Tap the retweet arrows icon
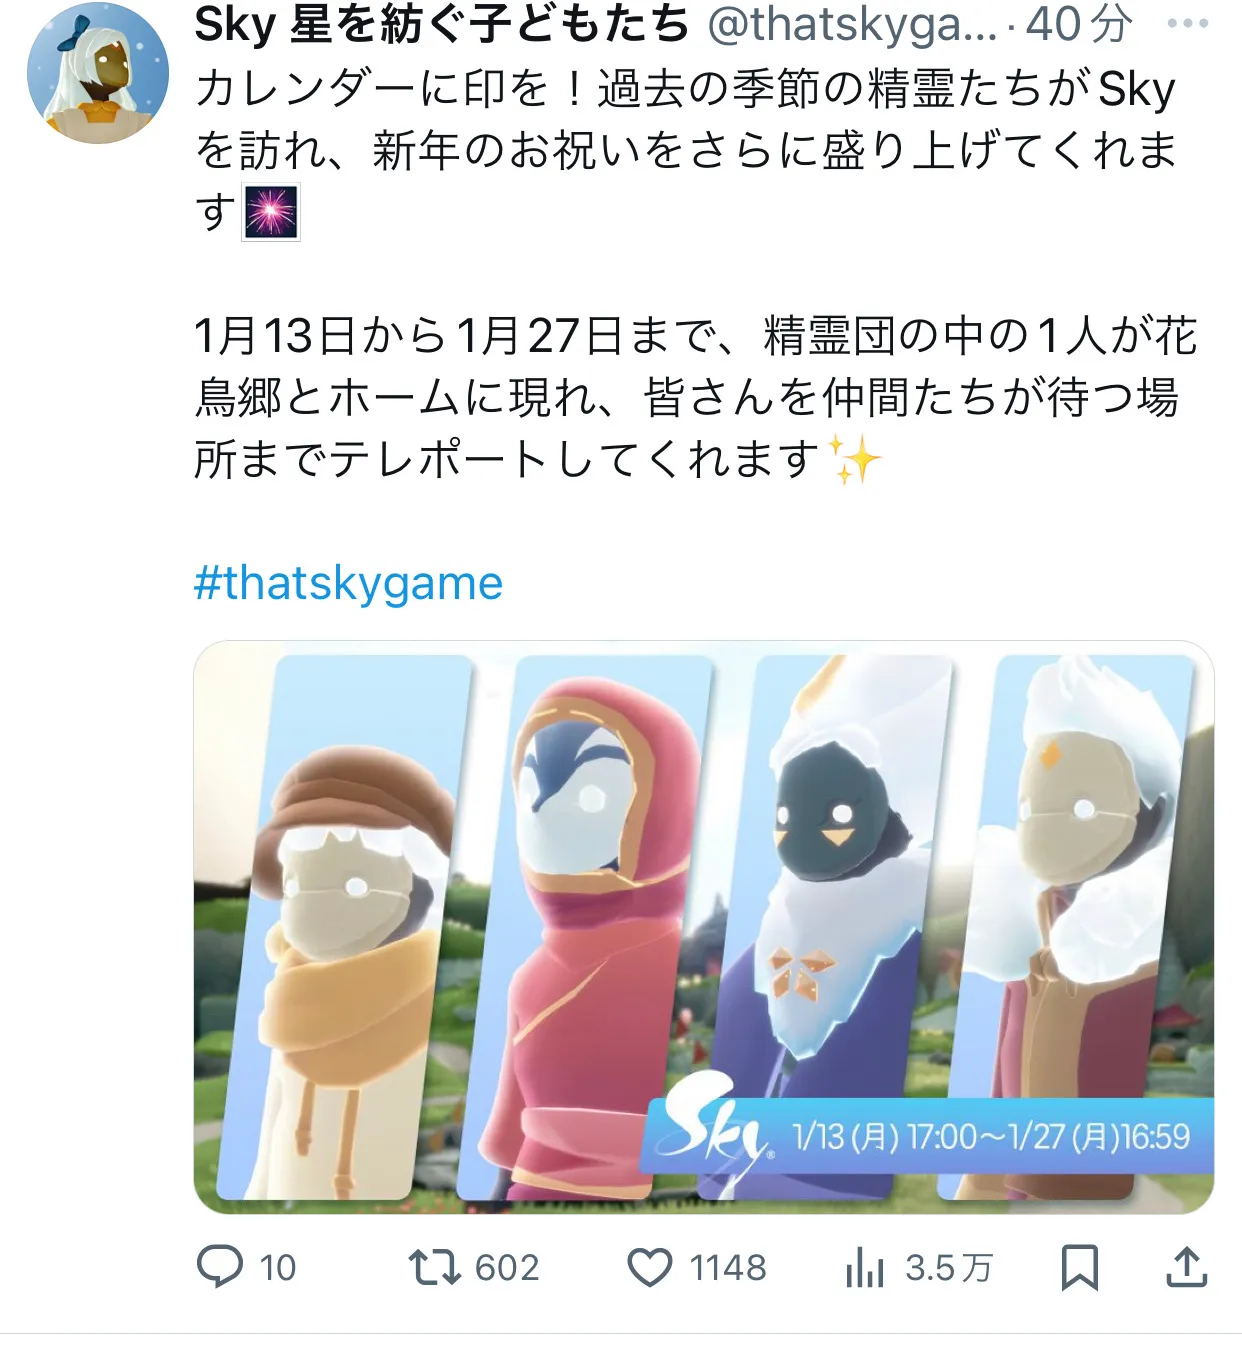The width and height of the screenshot is (1242, 1358). click(434, 1267)
